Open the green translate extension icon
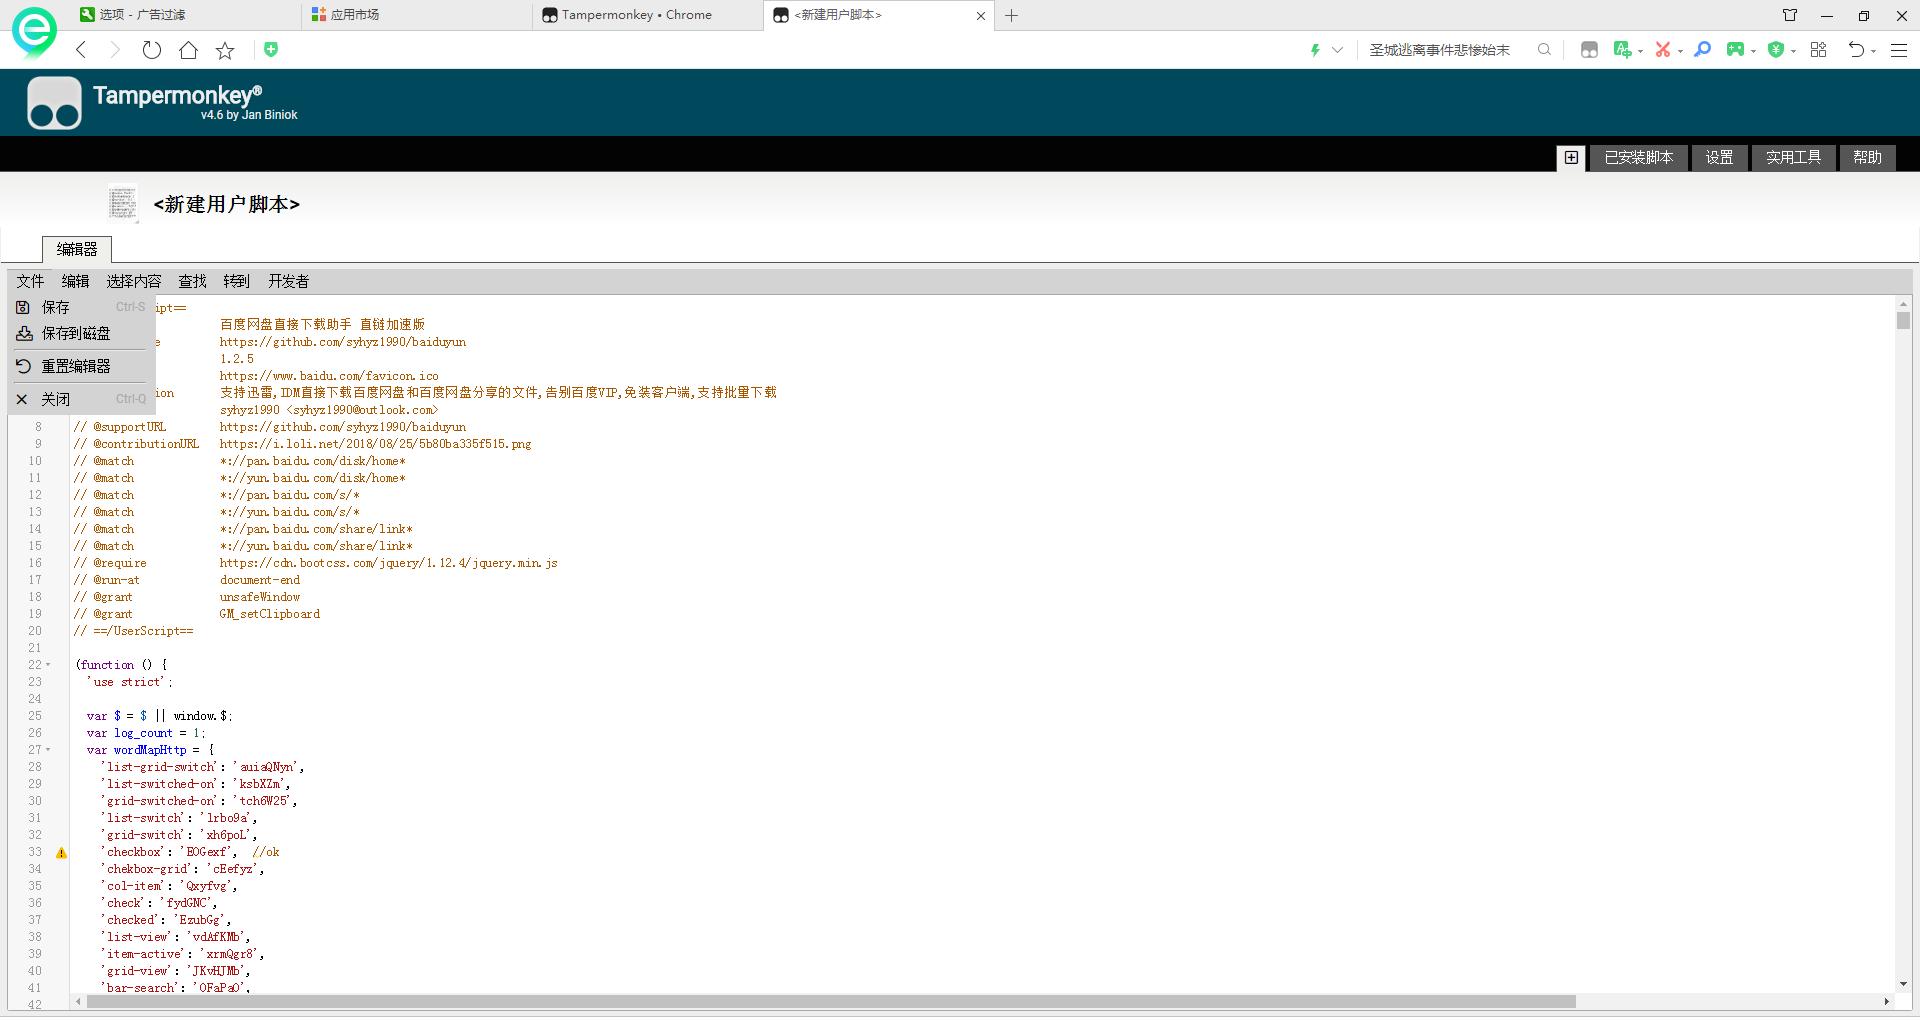Viewport: 1920px width, 1020px height. pyautogui.click(x=1622, y=50)
